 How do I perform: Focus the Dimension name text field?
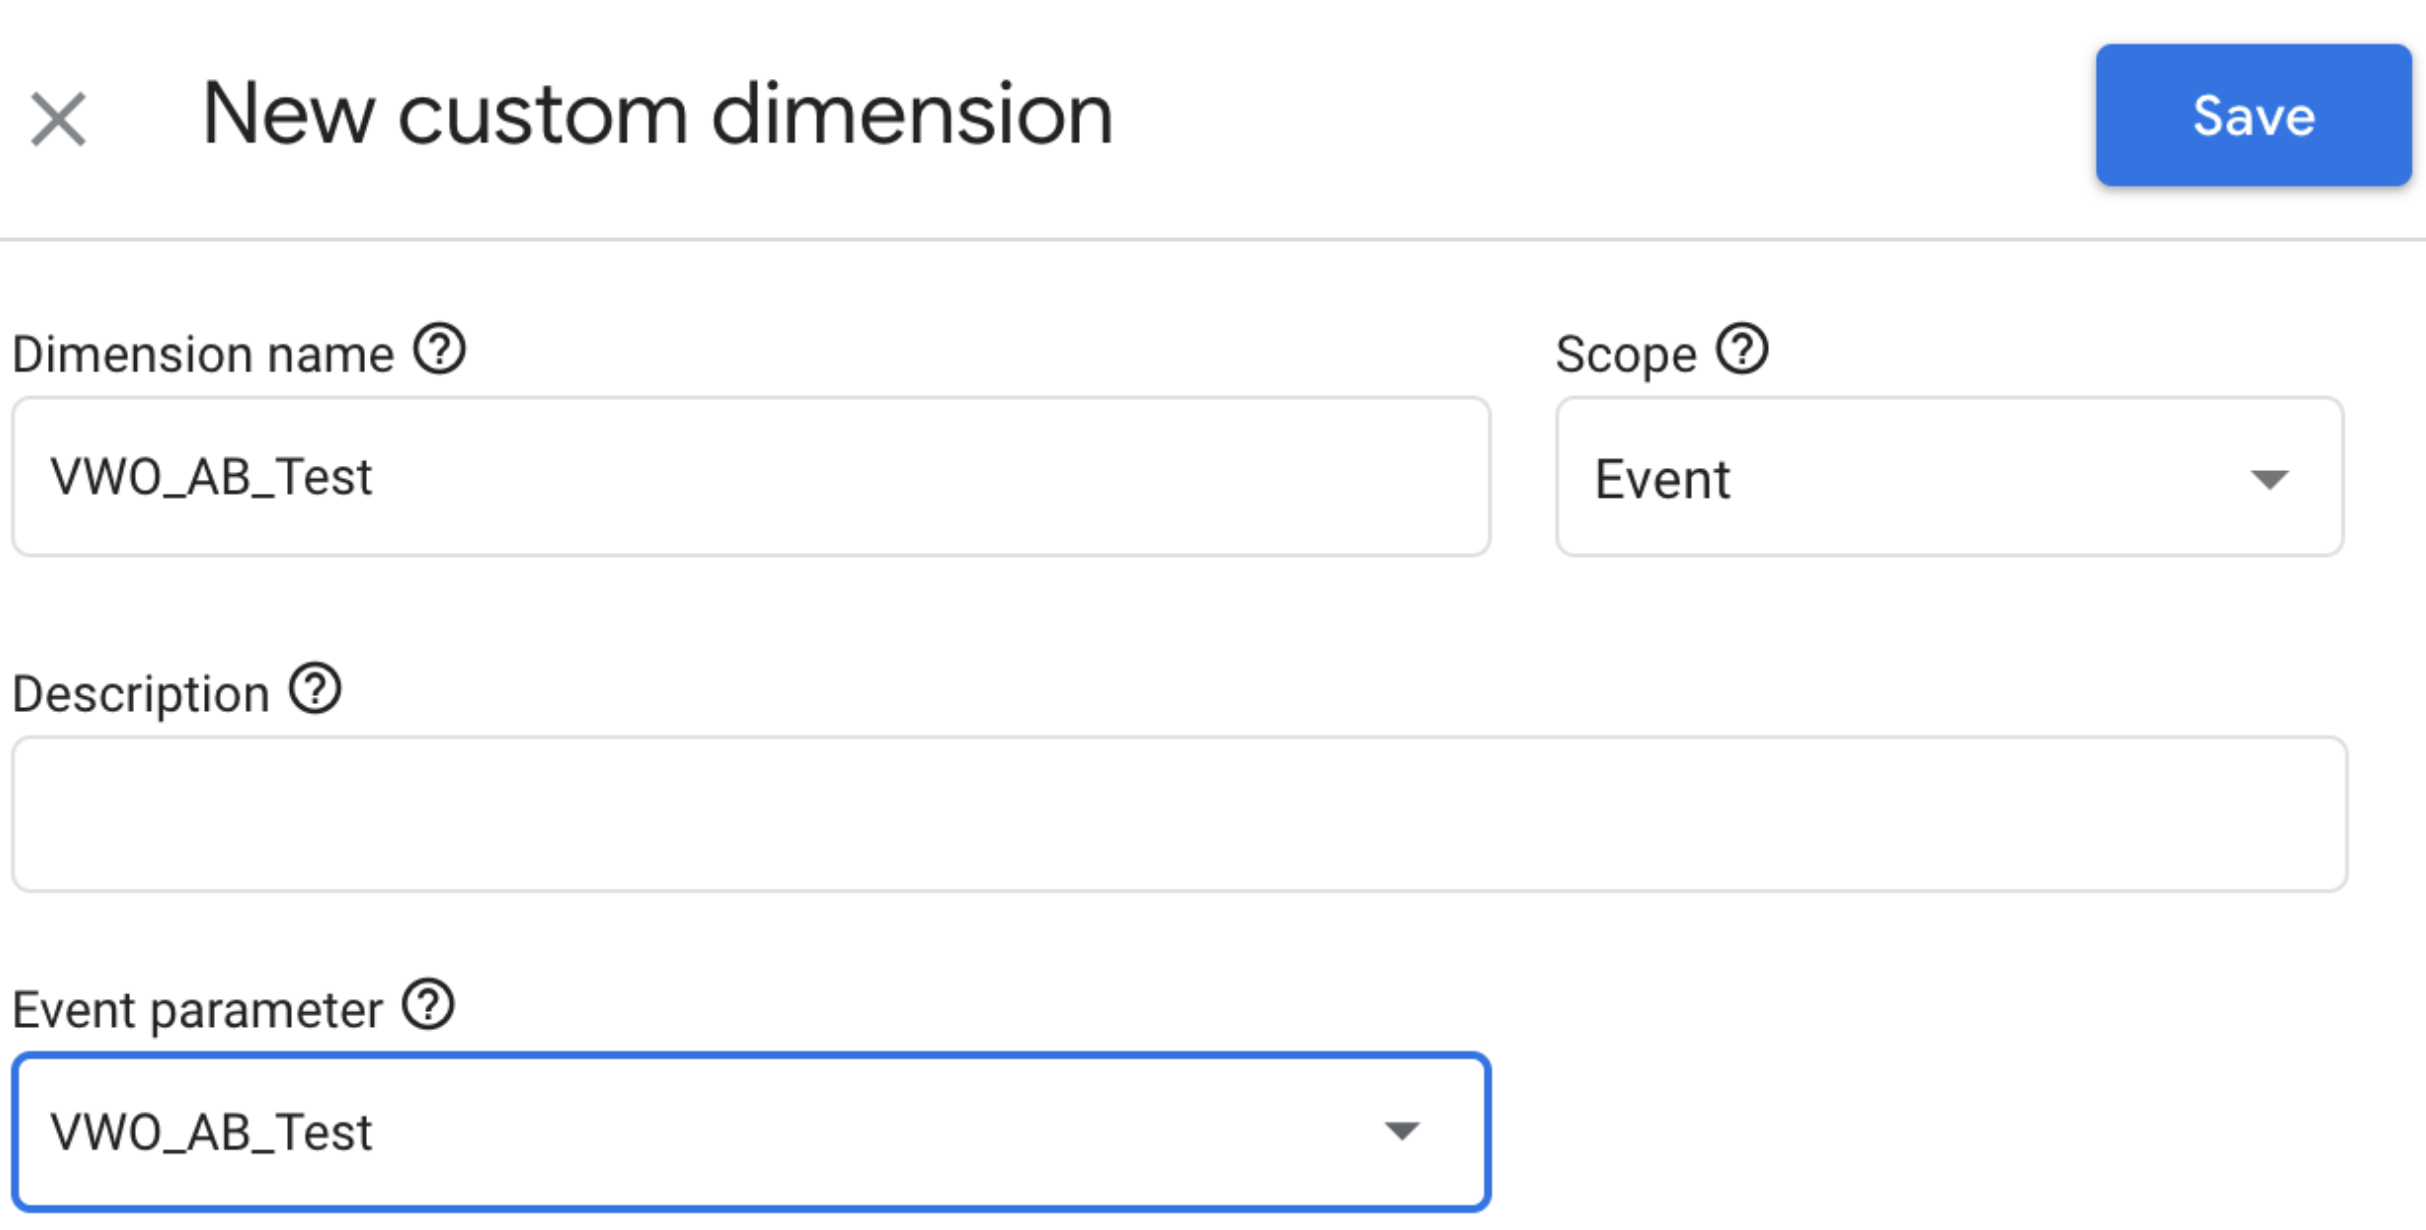click(751, 476)
